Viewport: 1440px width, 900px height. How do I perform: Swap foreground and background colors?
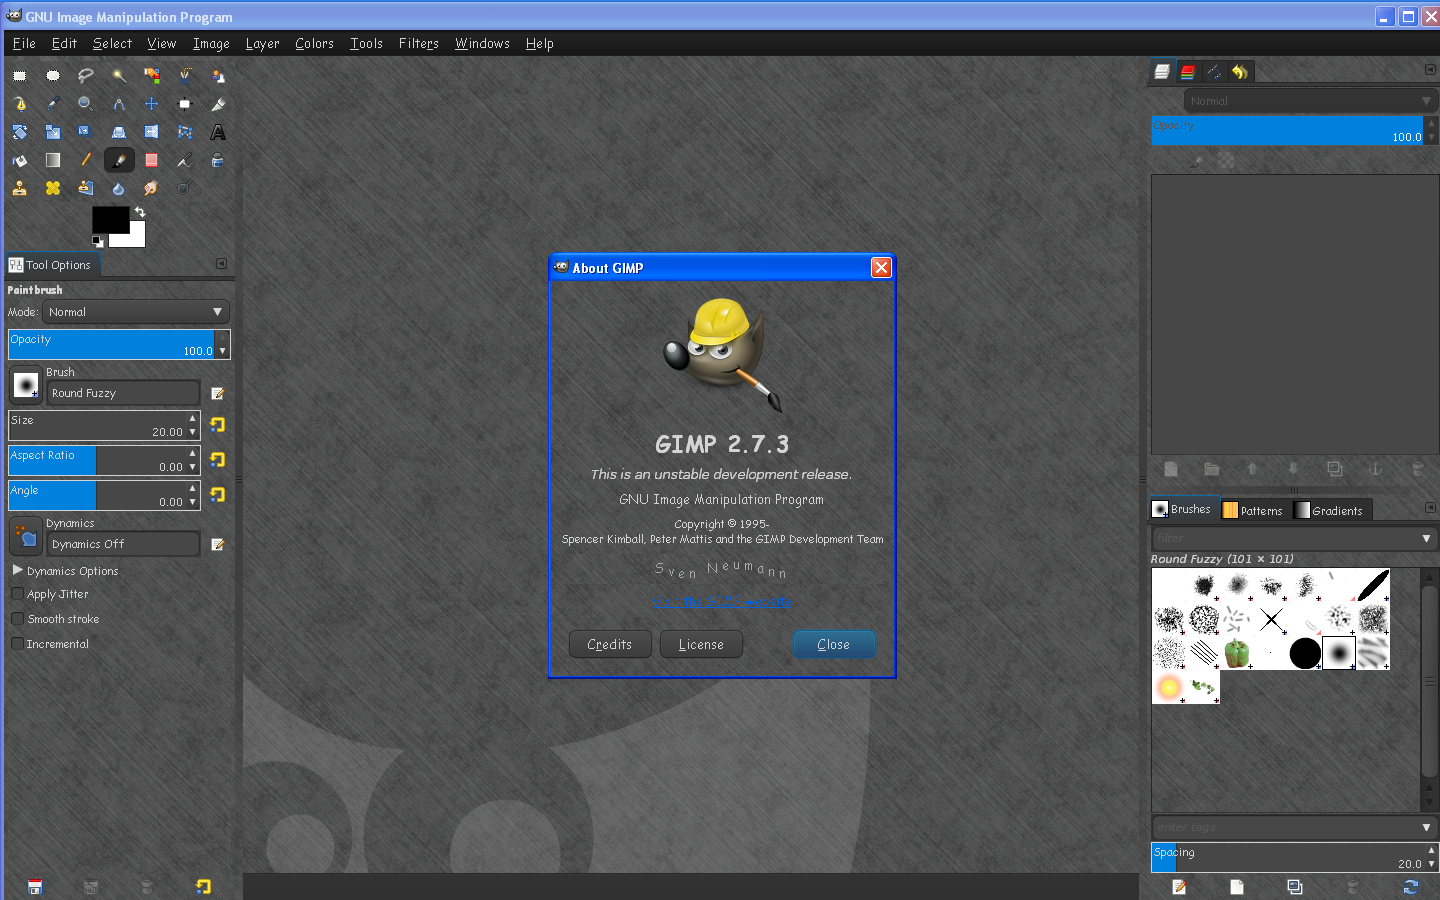[140, 212]
